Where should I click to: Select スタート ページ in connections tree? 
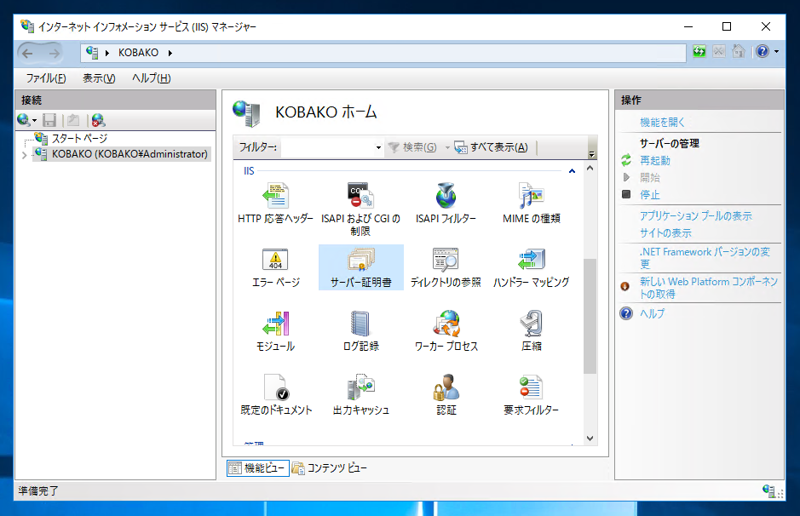pyautogui.click(x=80, y=138)
